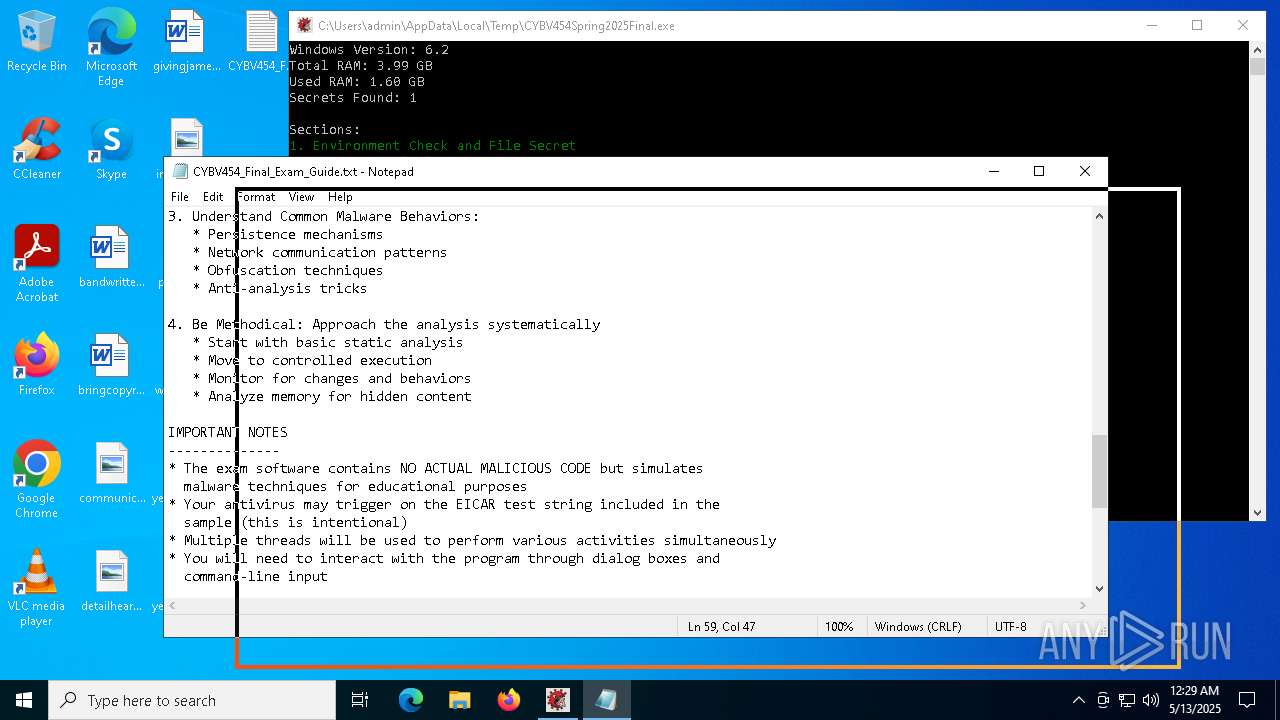Open VLC media player desktop shortcut
Screen dimensions: 1280x720
pyautogui.click(x=37, y=588)
